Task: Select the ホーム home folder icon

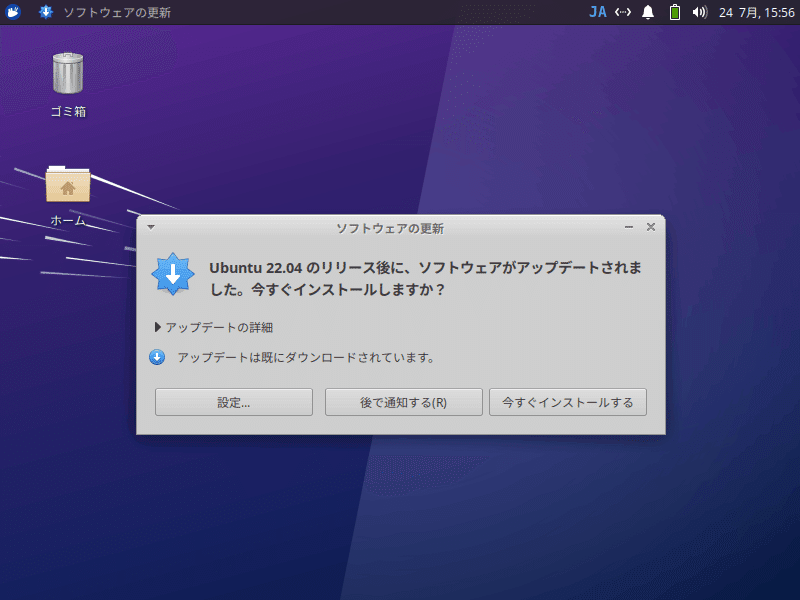Action: click(x=68, y=196)
